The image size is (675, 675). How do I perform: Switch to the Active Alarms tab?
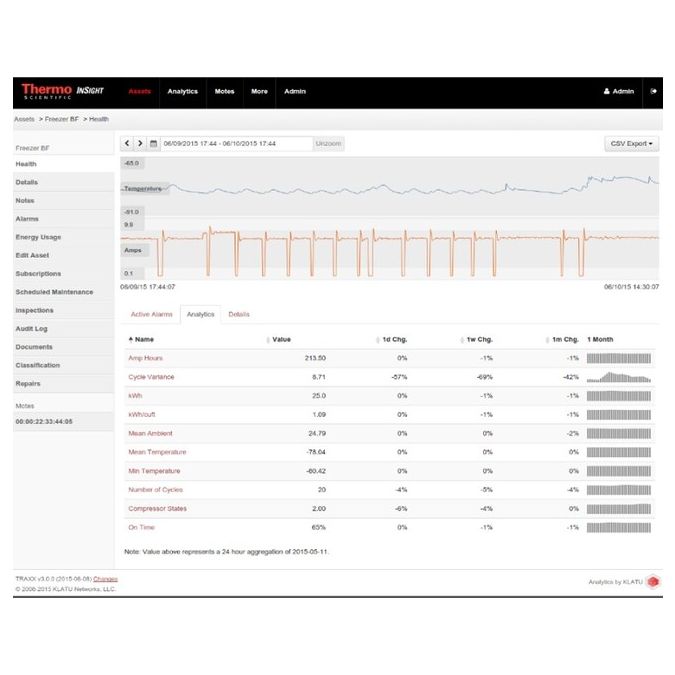click(x=152, y=314)
